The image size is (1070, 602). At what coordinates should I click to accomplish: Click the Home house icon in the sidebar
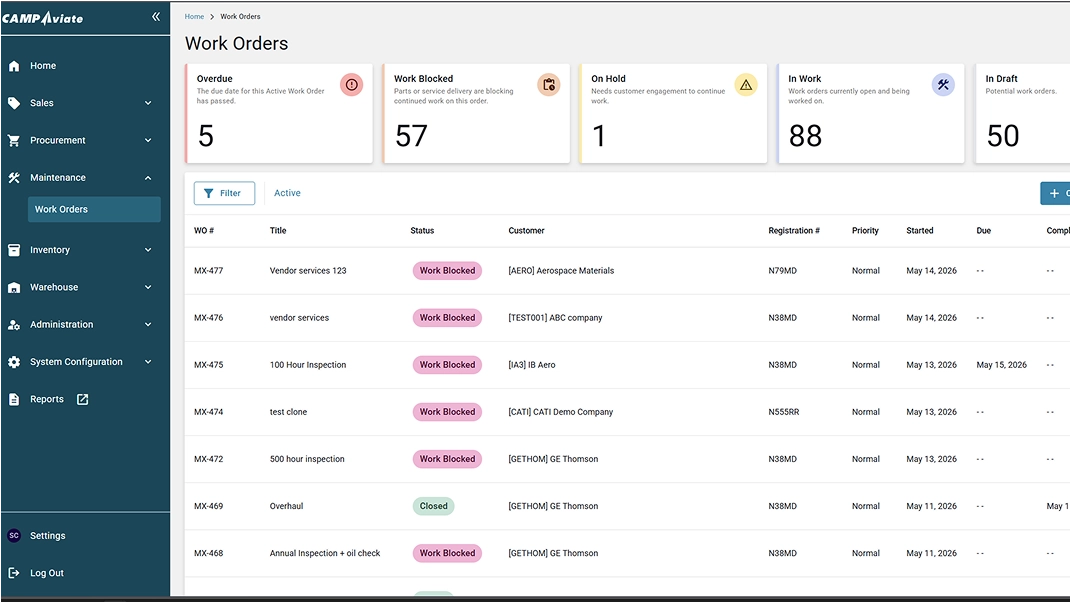tap(14, 66)
